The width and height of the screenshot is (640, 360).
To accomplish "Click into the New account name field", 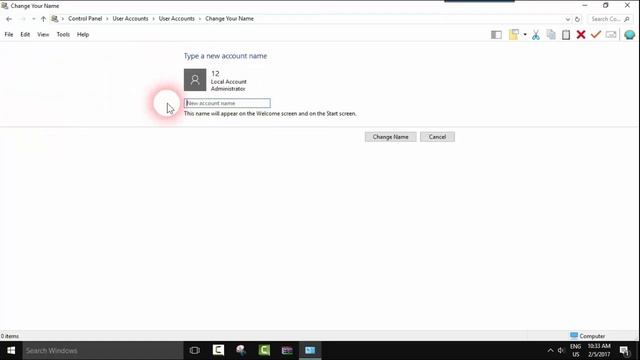I will pyautogui.click(x=227, y=103).
